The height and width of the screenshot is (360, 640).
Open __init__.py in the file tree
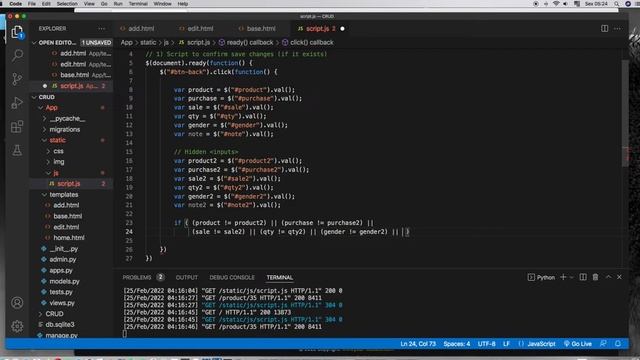[x=63, y=249]
